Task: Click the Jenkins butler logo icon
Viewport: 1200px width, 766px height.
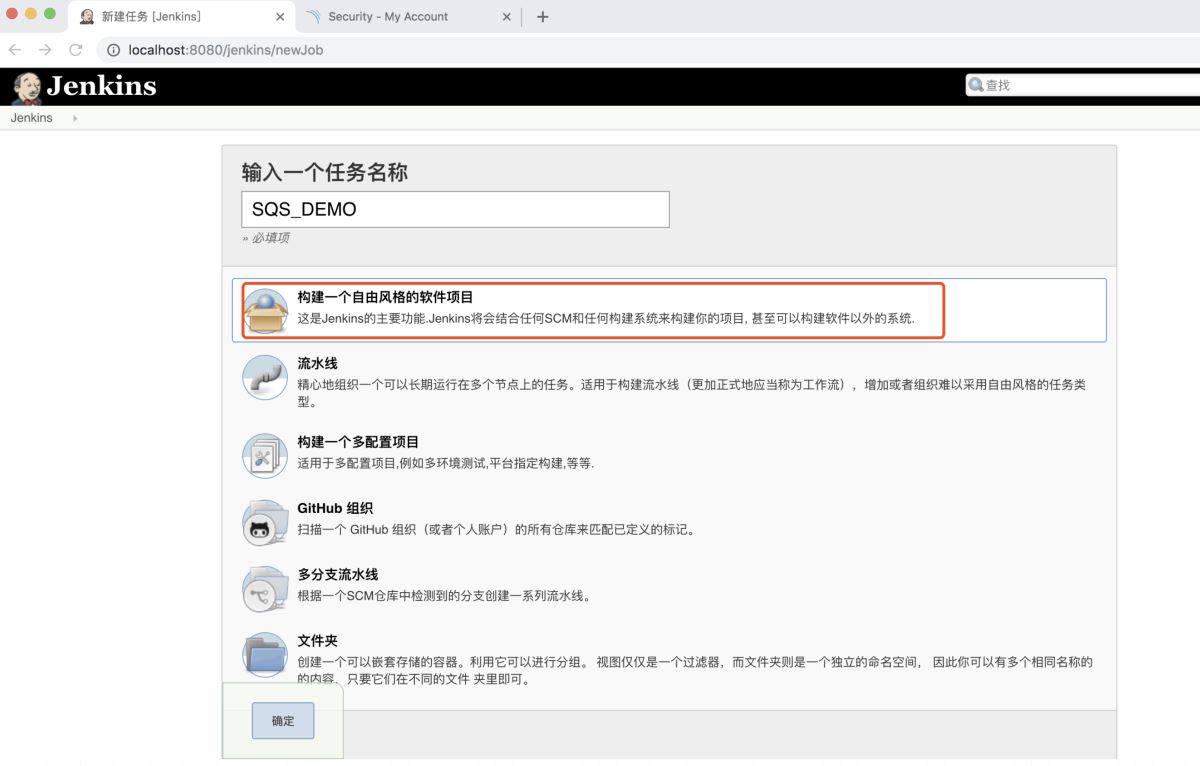Action: (27, 88)
